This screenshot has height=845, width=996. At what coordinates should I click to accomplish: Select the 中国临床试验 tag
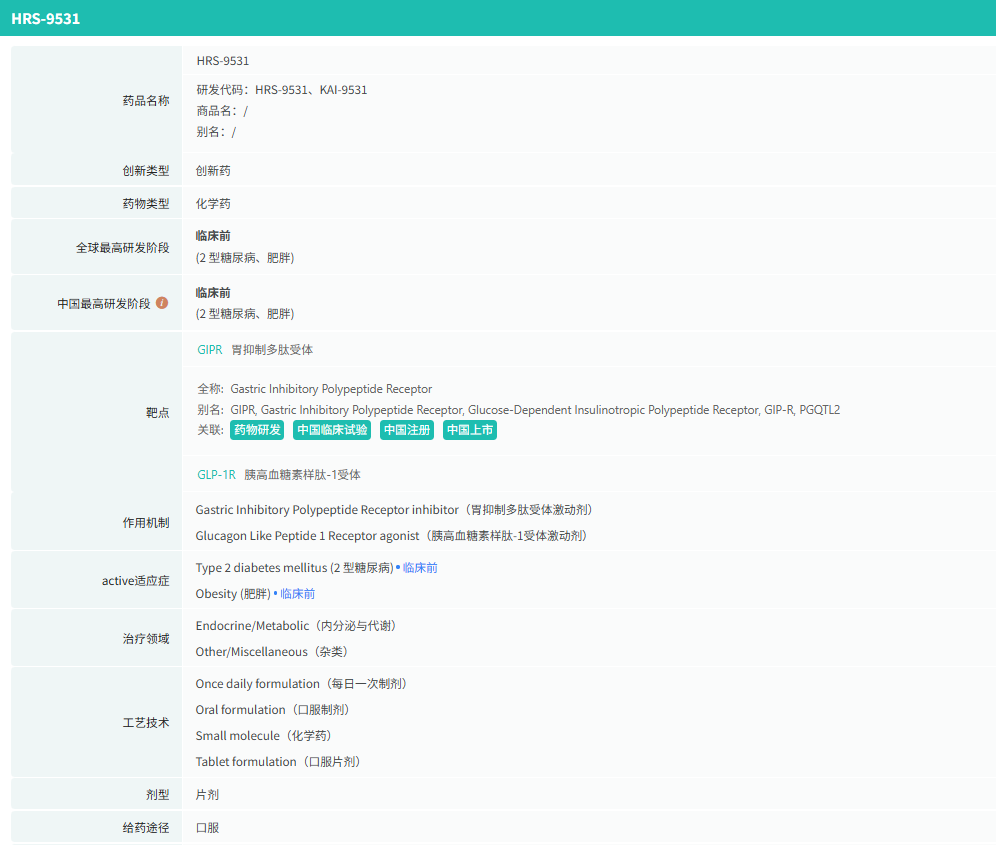pos(332,430)
